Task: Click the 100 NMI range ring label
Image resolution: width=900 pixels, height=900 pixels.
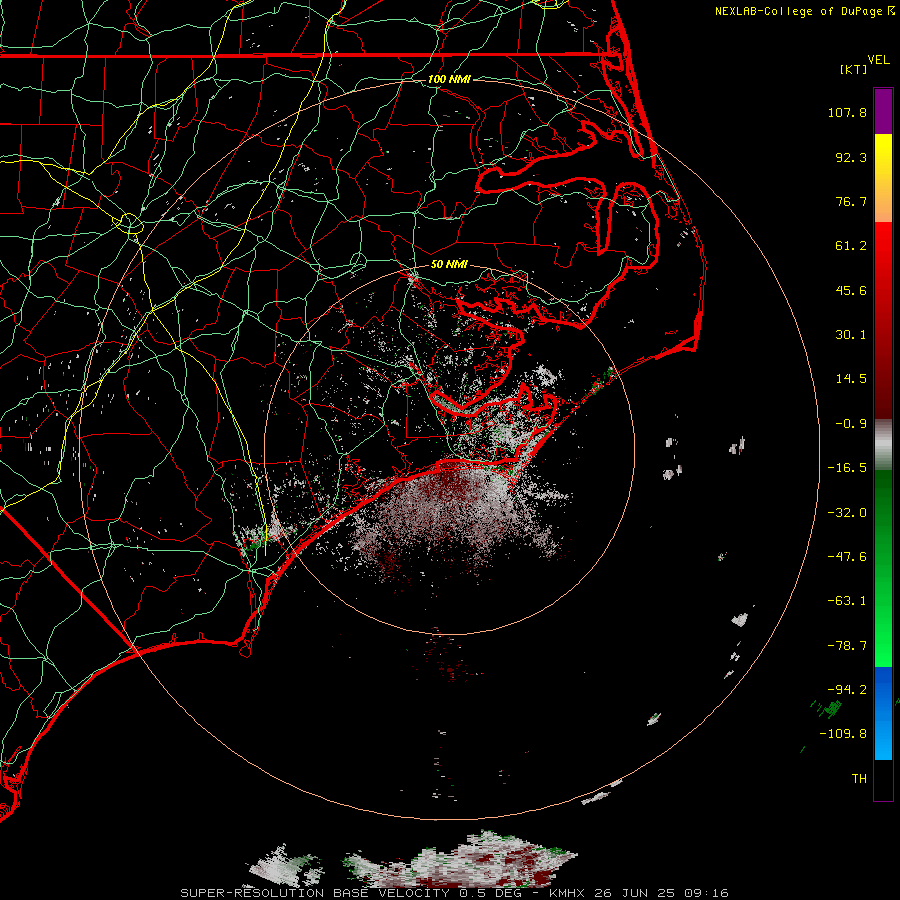Action: coord(449,79)
